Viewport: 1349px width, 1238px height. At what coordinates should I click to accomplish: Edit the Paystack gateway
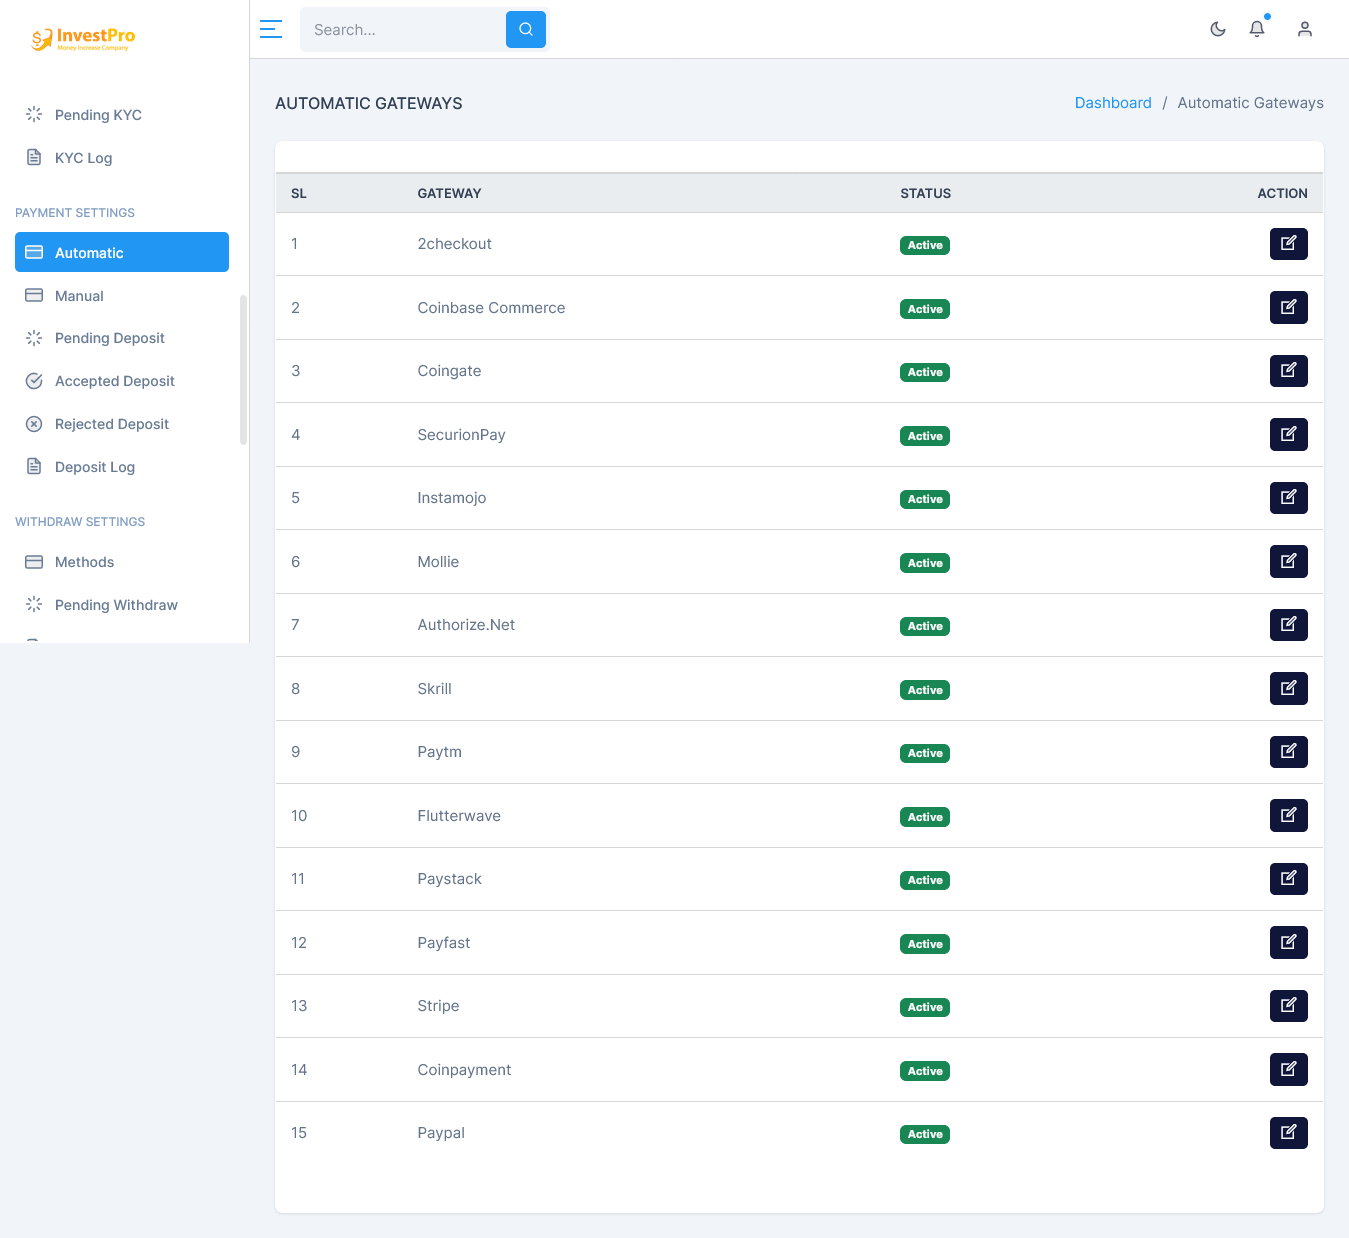coord(1289,879)
